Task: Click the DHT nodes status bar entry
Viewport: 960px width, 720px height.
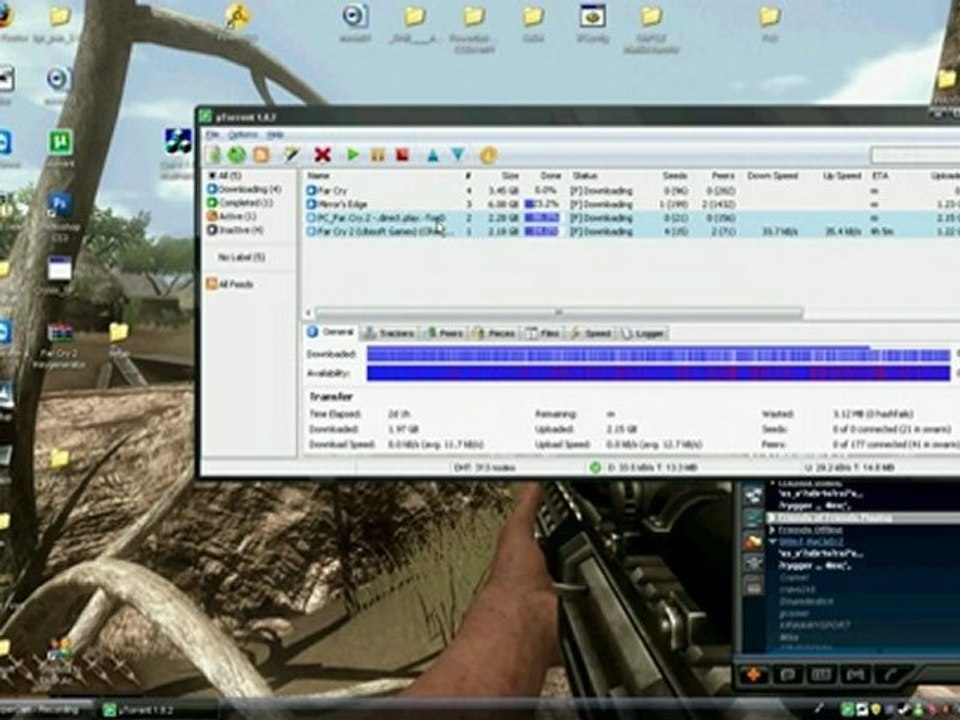Action: [x=485, y=468]
